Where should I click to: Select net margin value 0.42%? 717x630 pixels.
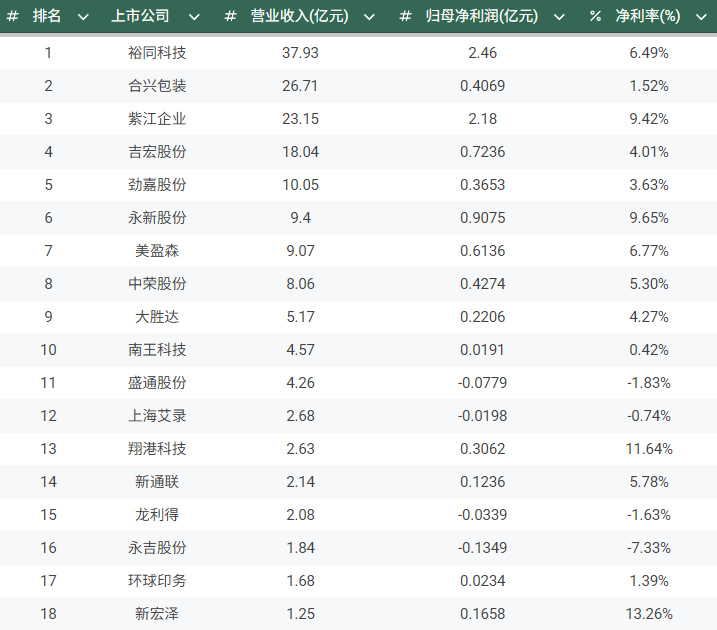click(648, 350)
